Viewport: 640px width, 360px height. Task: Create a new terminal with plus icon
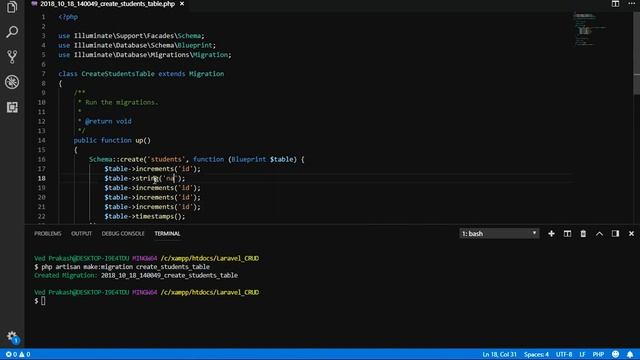pos(551,233)
